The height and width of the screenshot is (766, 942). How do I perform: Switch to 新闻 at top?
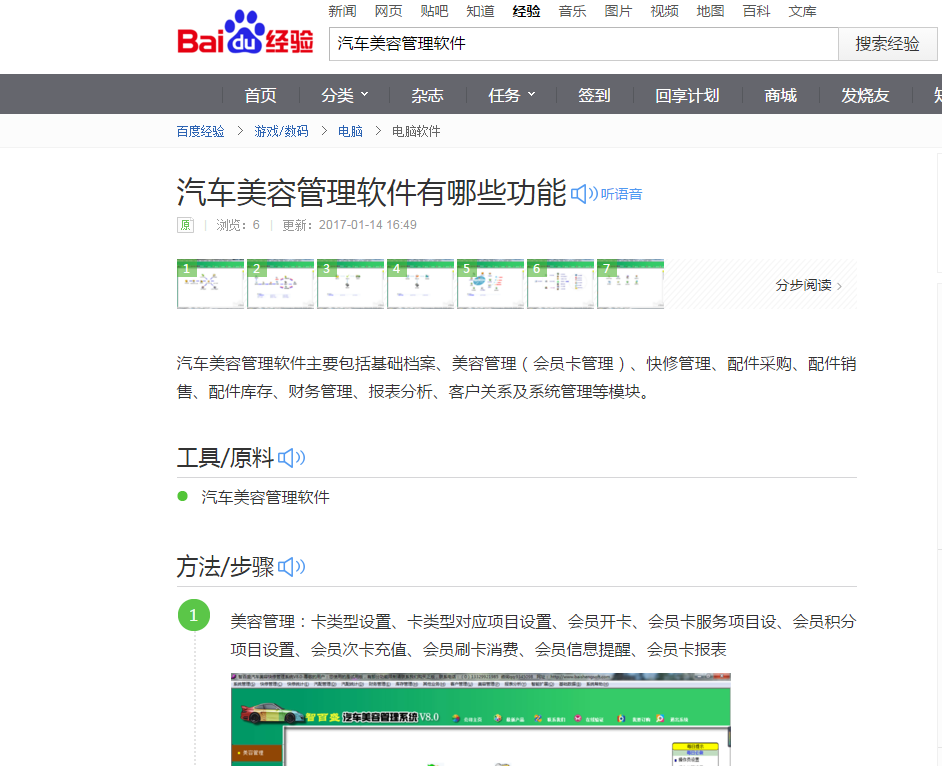click(x=342, y=11)
